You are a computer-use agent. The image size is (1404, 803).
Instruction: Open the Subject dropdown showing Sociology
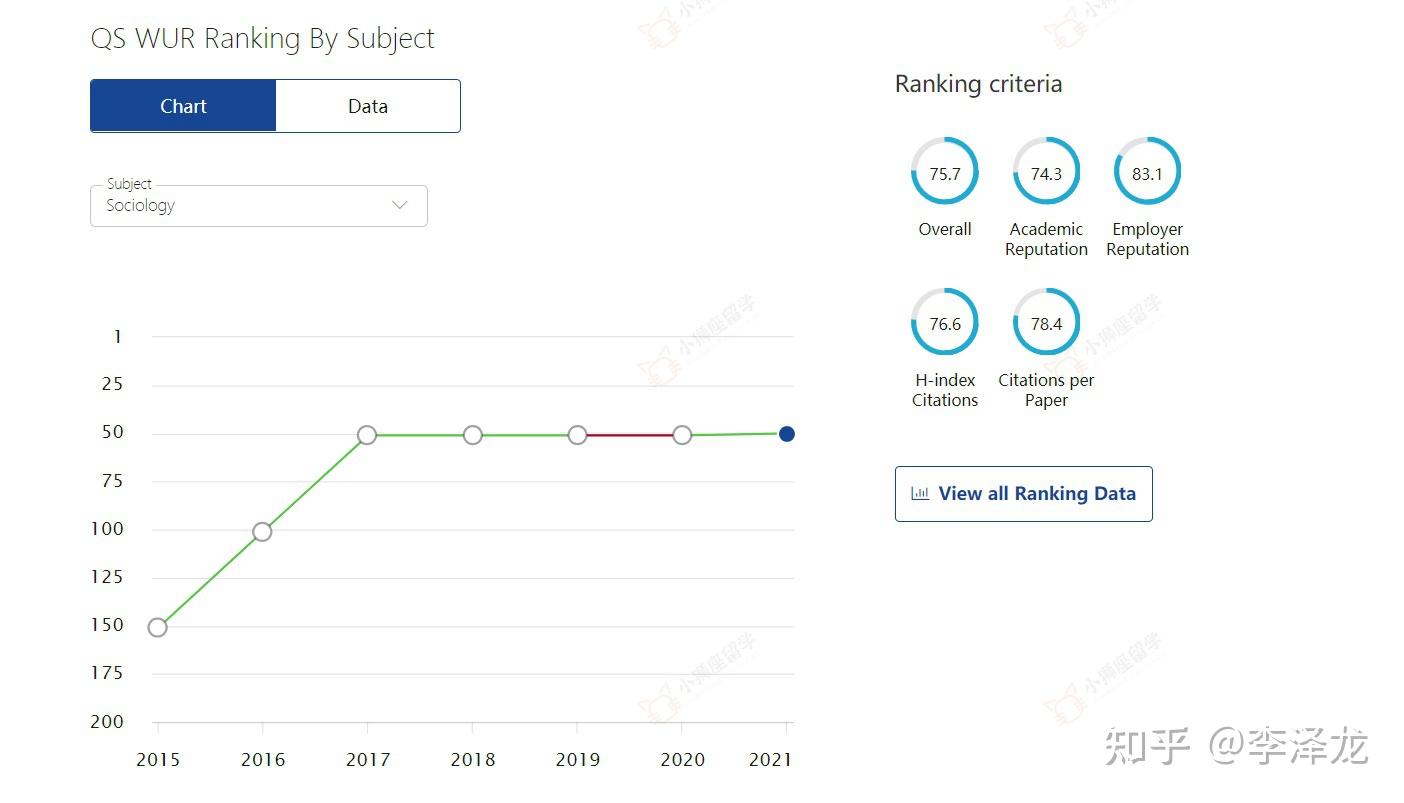[x=258, y=206]
